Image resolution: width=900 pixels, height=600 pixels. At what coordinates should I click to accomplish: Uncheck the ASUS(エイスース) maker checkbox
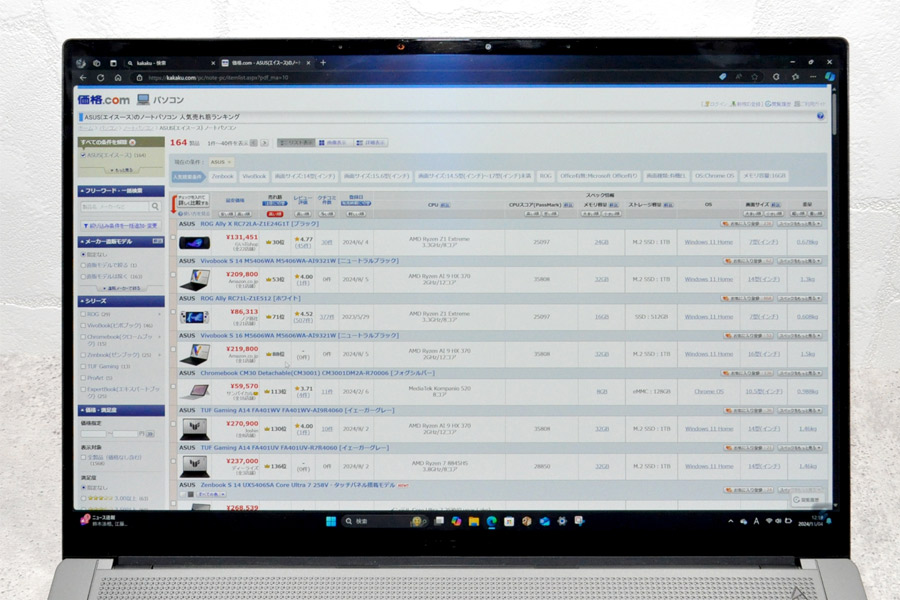click(84, 155)
